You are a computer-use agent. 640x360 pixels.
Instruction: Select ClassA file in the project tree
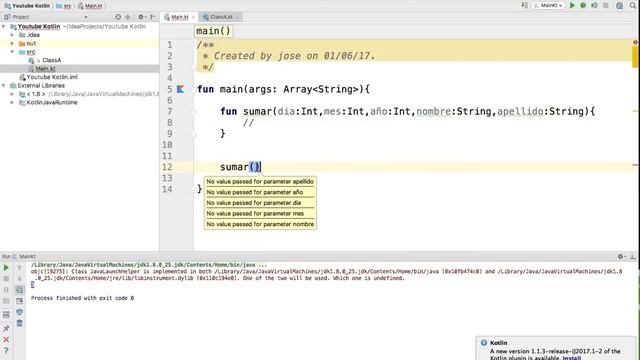[51, 60]
